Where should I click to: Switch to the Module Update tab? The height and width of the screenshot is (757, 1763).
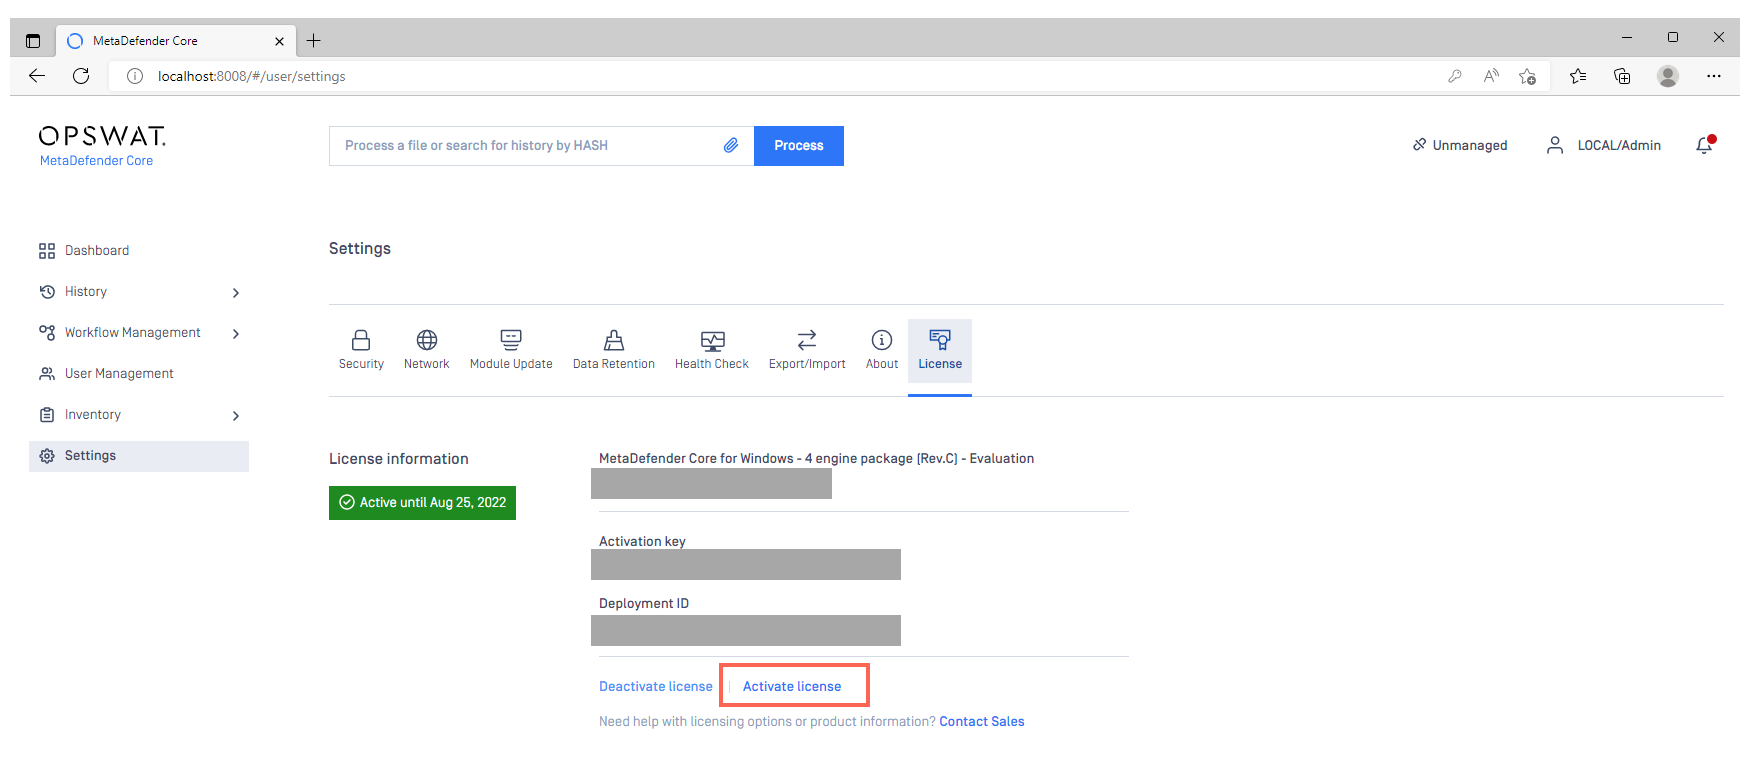(x=511, y=350)
